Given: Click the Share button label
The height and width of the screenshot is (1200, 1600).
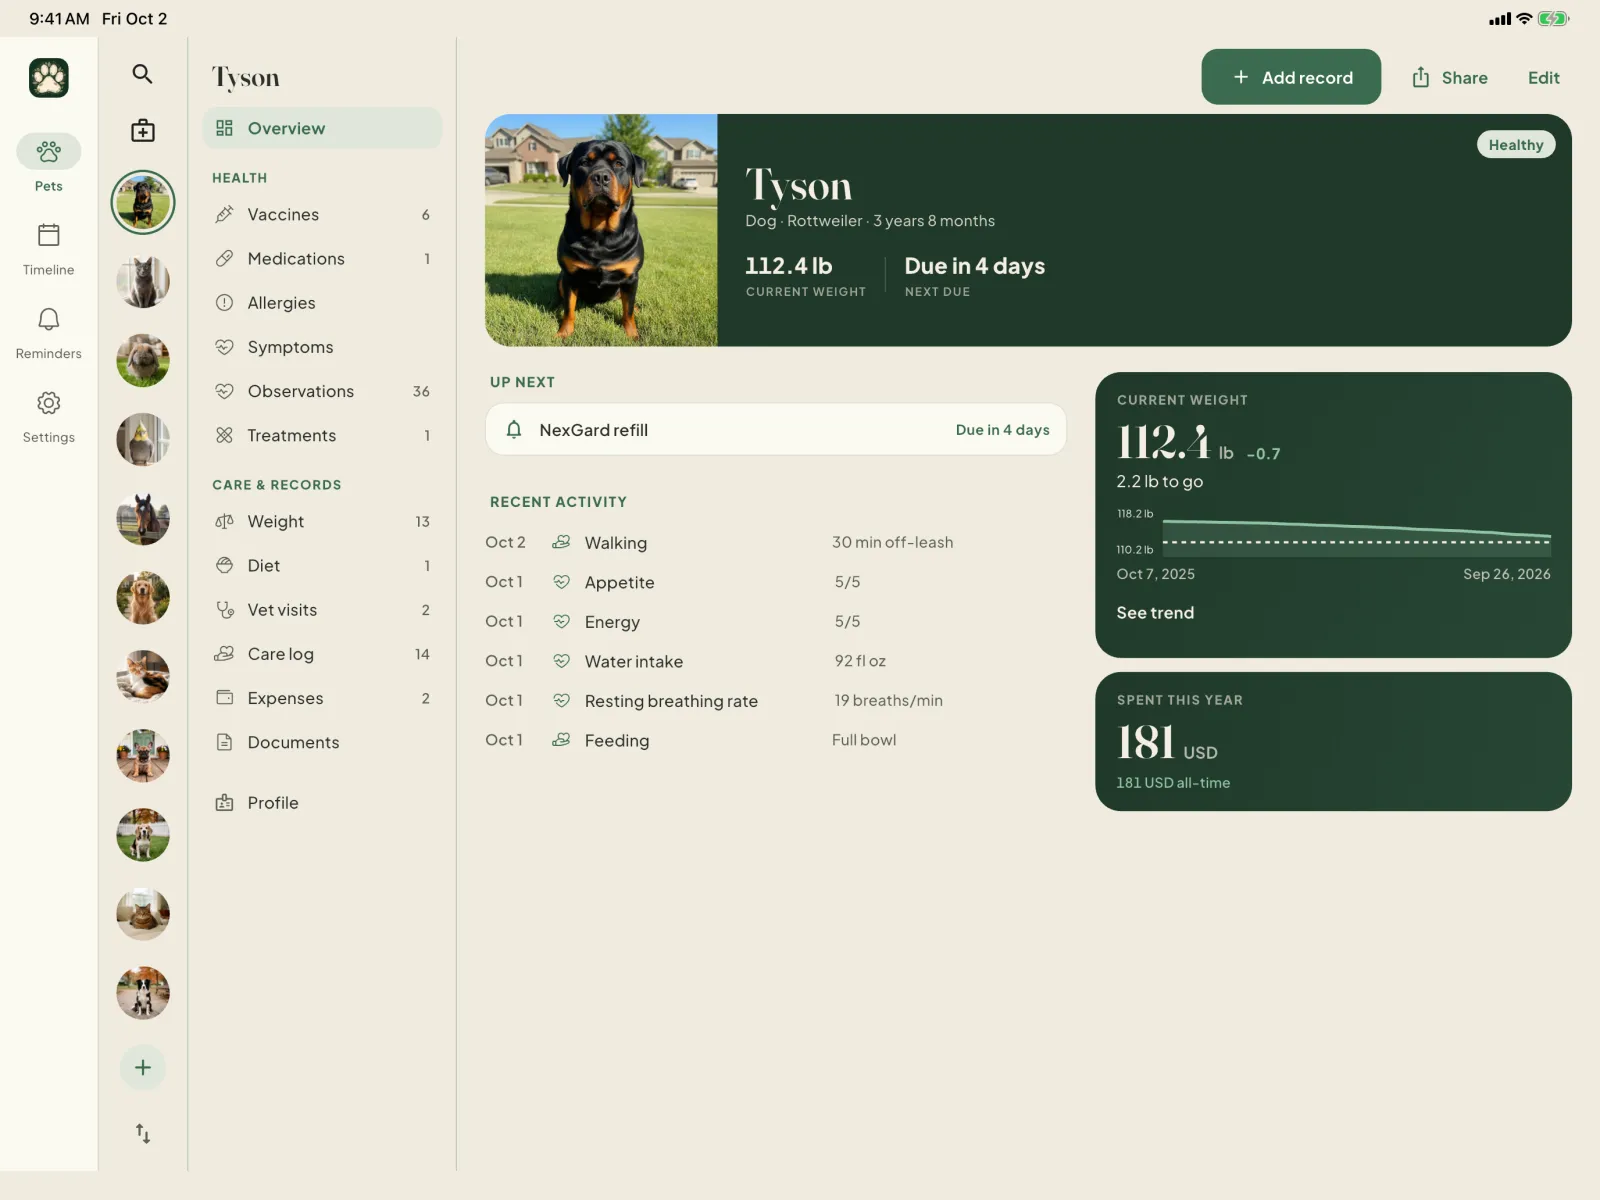Looking at the screenshot, I should point(1464,78).
